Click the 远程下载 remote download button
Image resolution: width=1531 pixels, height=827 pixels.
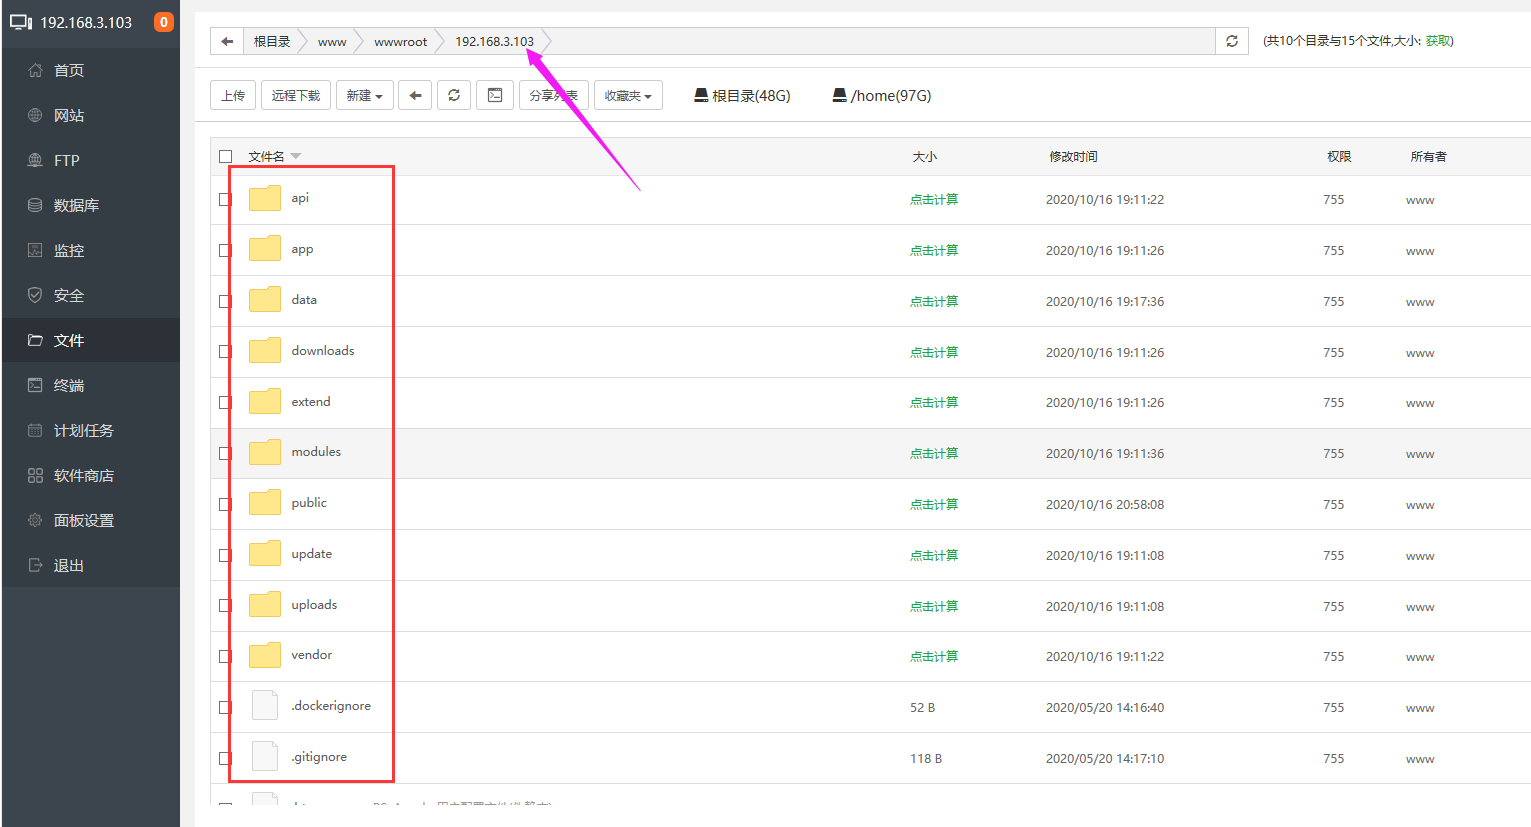point(296,95)
